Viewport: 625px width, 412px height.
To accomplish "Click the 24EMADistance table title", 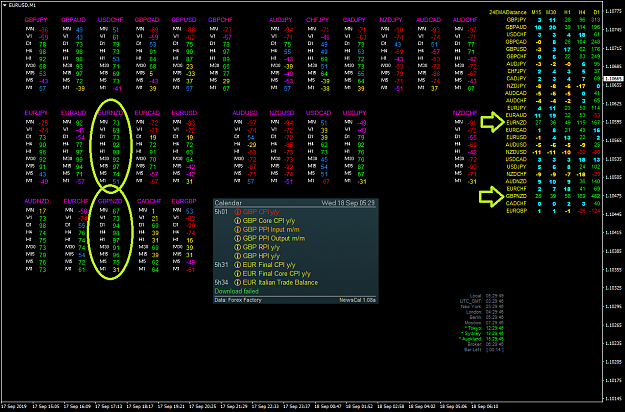I will (507, 12).
